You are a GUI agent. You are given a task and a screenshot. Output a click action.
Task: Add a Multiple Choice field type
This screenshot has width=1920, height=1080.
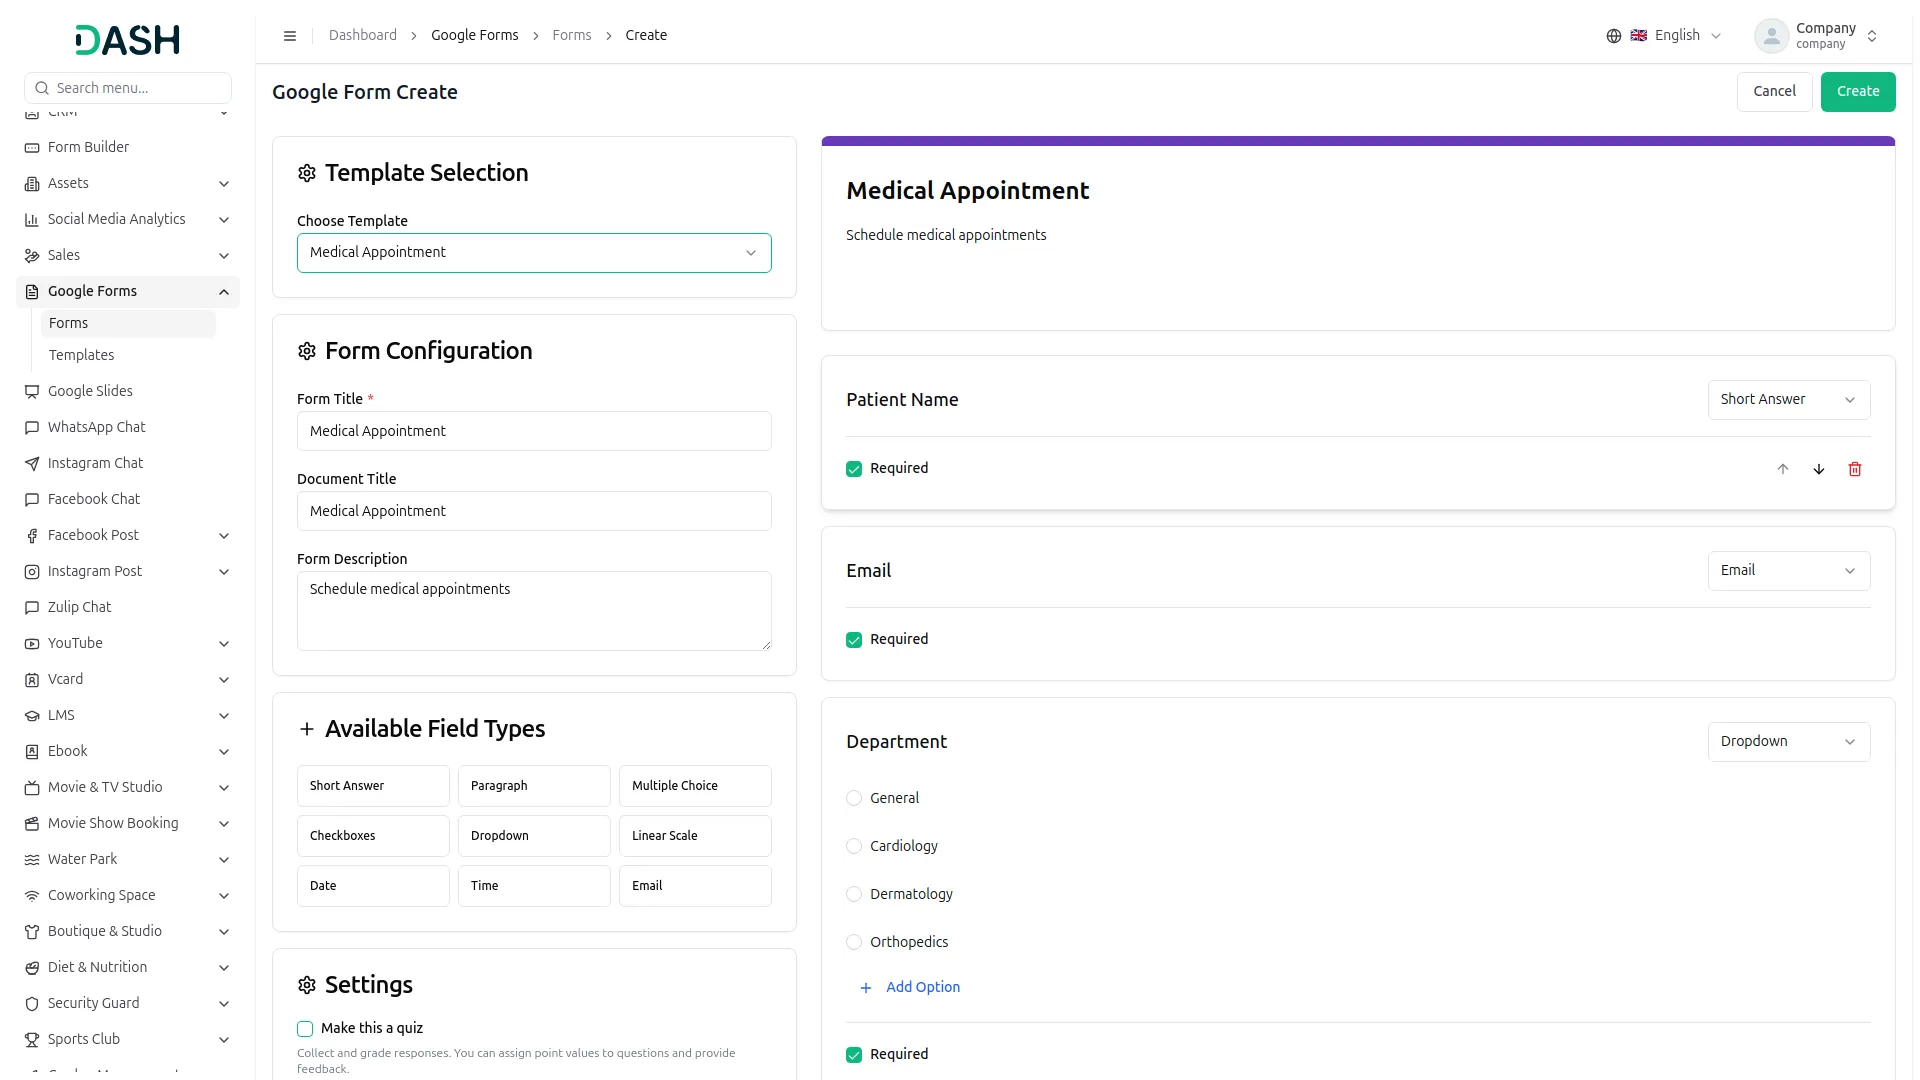[x=695, y=786]
